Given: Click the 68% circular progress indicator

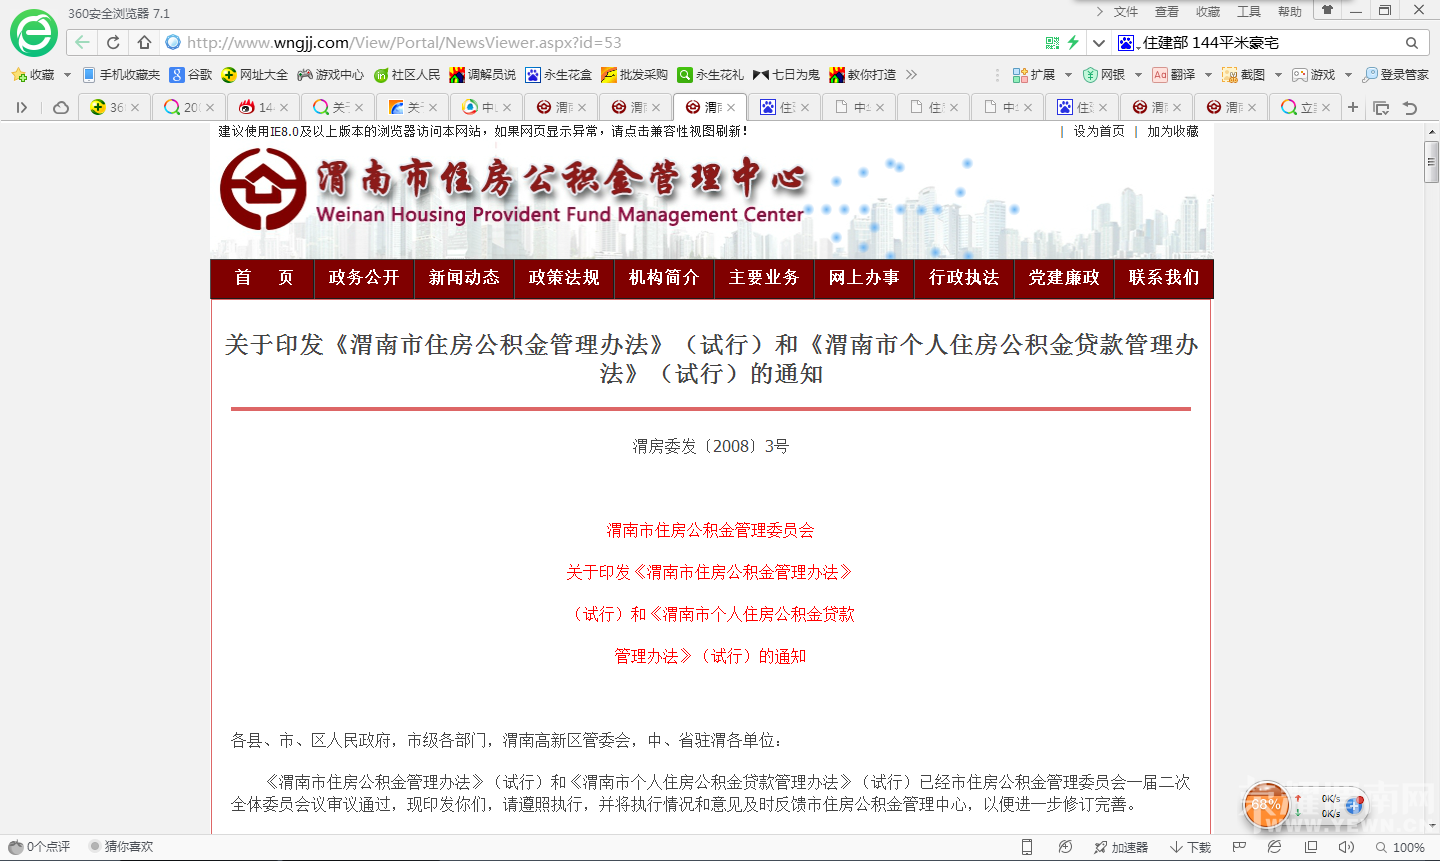Looking at the screenshot, I should point(1265,805).
